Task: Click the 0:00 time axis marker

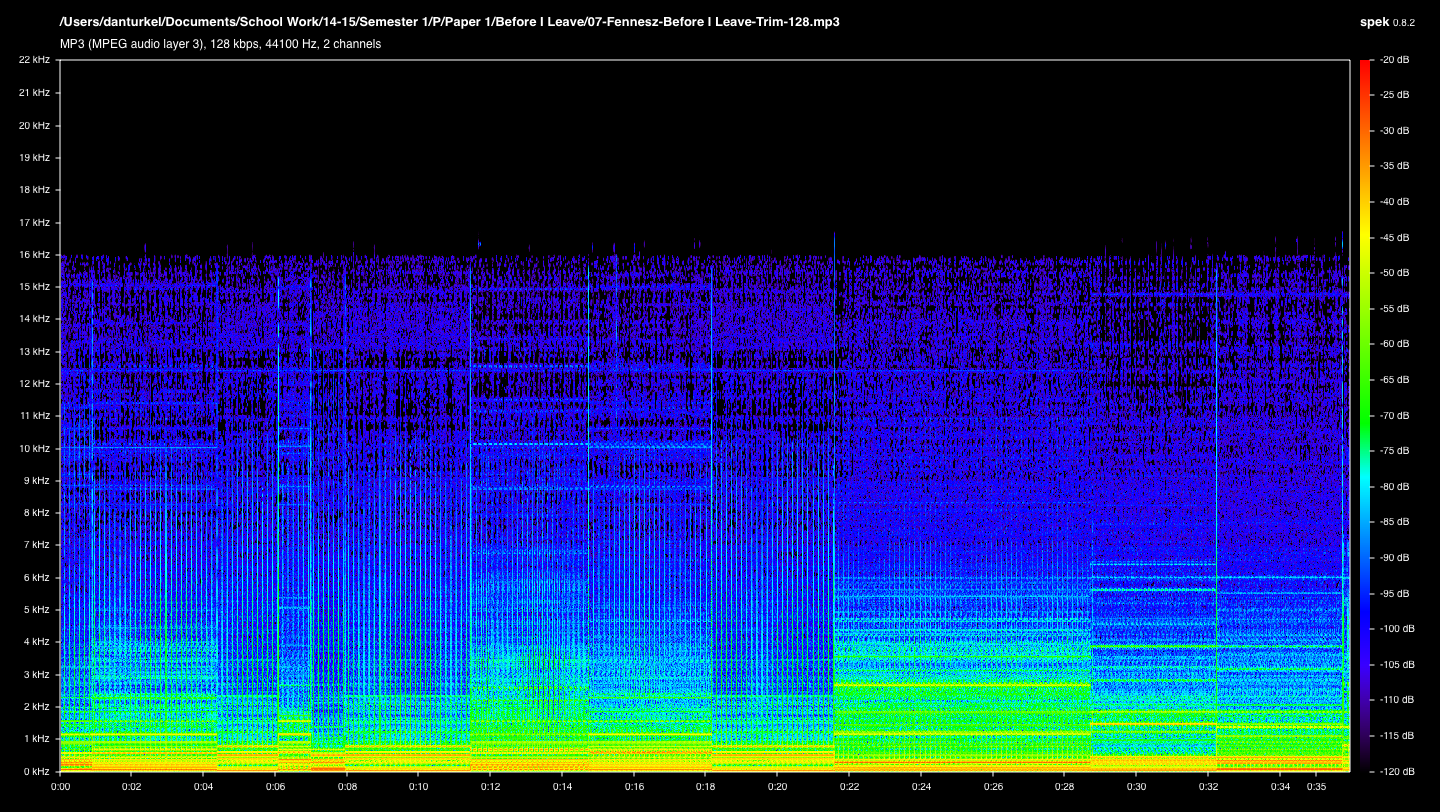Action: (60, 787)
